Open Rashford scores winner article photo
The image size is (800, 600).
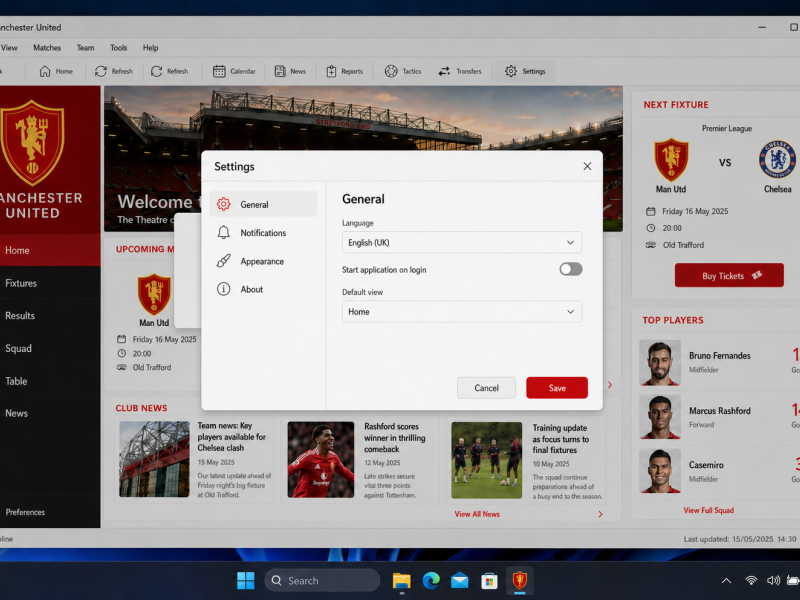[320, 459]
